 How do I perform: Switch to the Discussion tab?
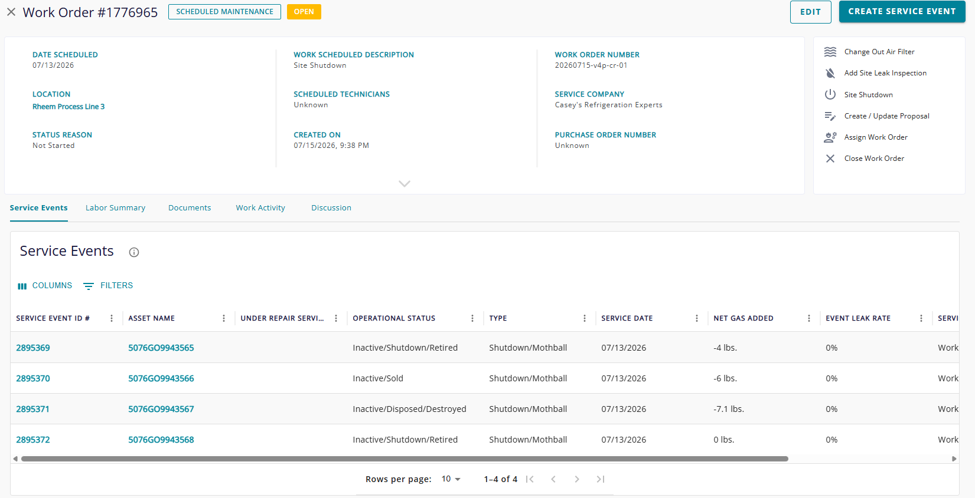point(331,208)
